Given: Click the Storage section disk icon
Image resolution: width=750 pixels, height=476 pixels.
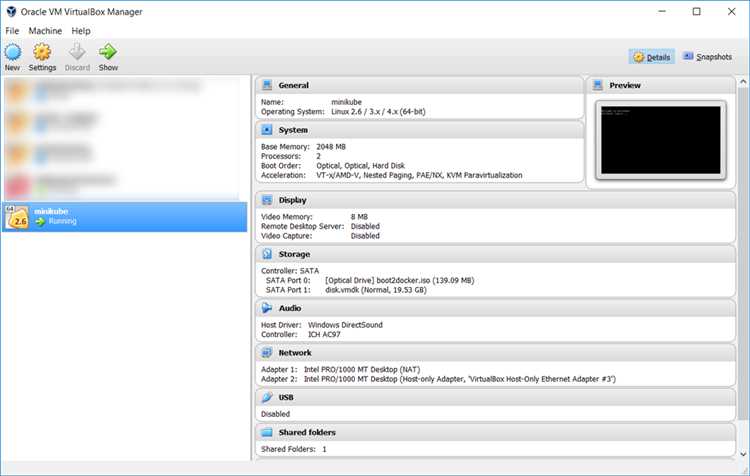Looking at the screenshot, I should [x=267, y=254].
